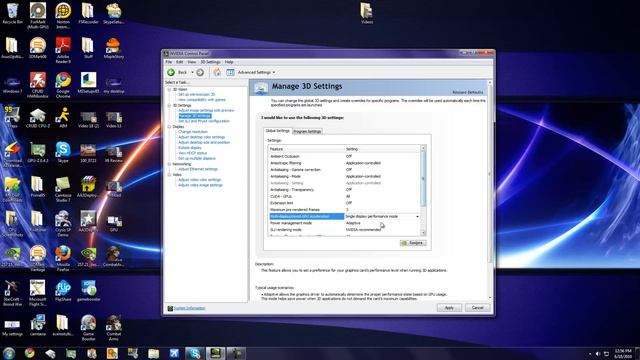
Task: Open the Crysis SP Demo desktop icon
Action: [63, 224]
